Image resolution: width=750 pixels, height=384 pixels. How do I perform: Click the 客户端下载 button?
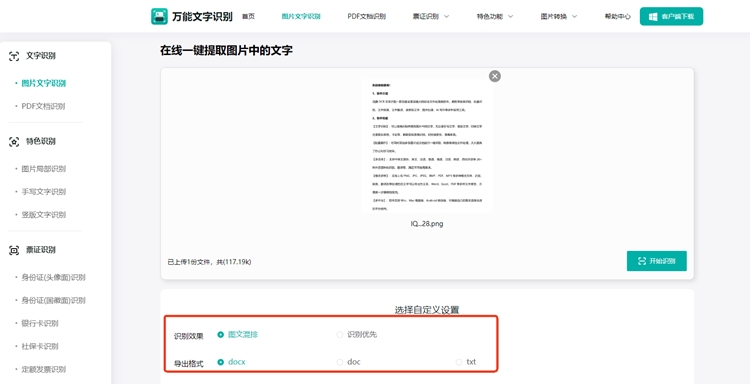pyautogui.click(x=672, y=16)
